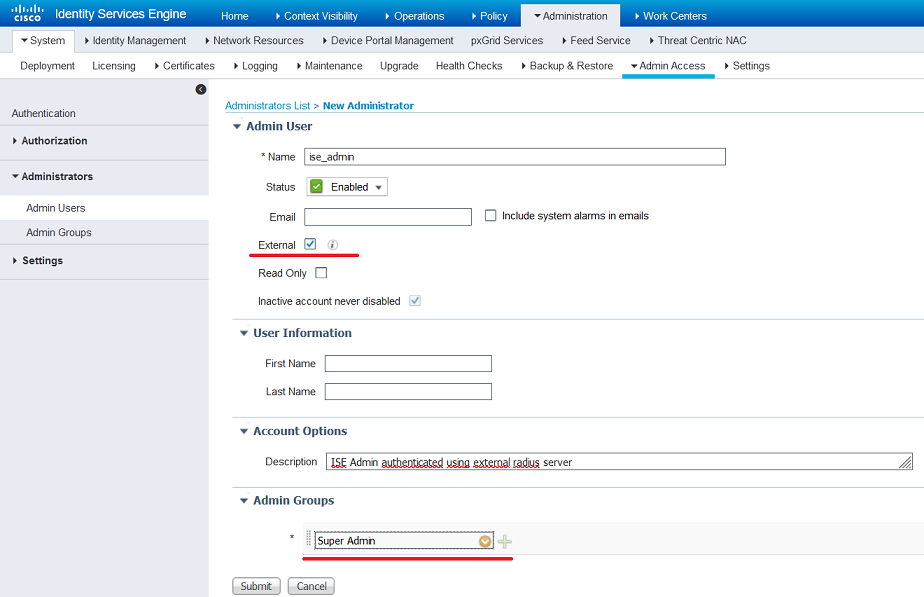Open the Operations menu
Screen dimensions: 924x597
coord(415,16)
